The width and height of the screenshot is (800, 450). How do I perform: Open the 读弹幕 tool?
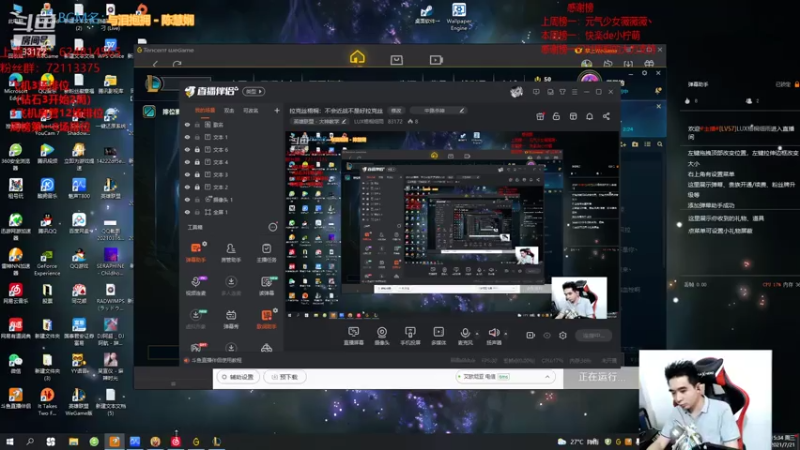(266, 286)
